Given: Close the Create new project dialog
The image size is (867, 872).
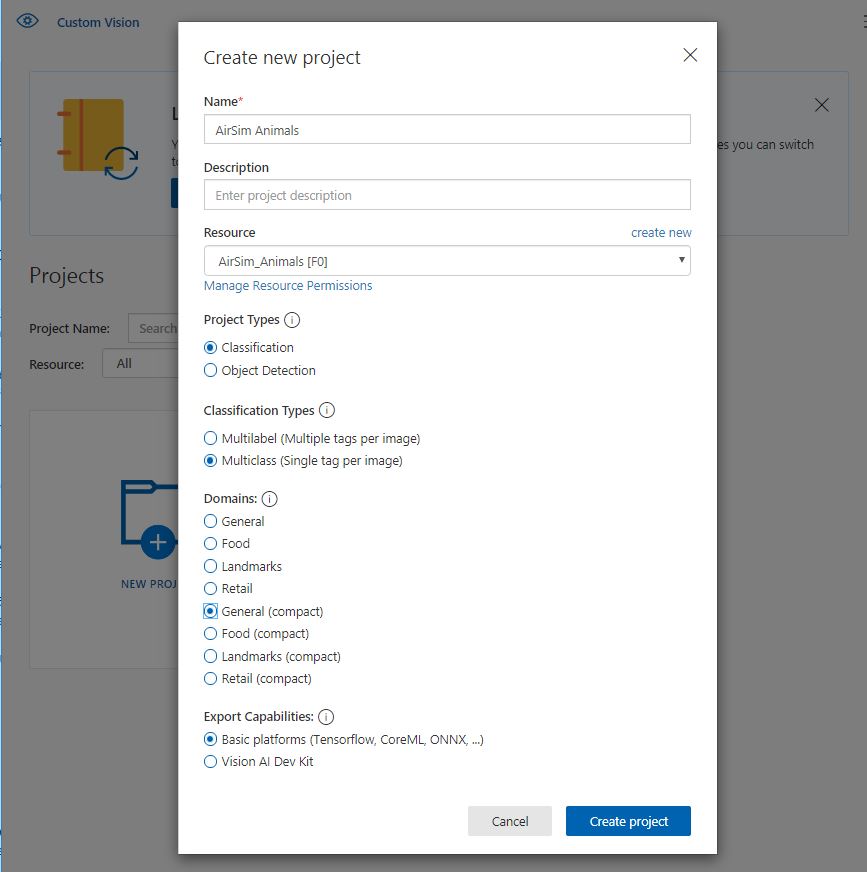Looking at the screenshot, I should point(690,55).
